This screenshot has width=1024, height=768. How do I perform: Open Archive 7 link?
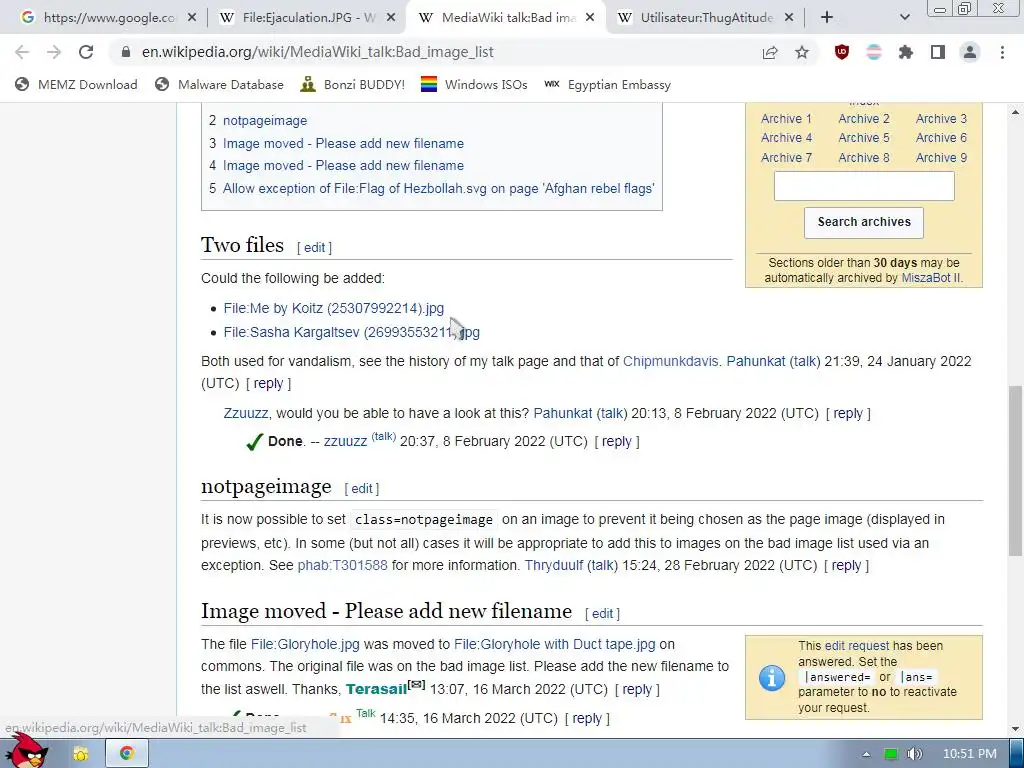pyautogui.click(x=786, y=157)
